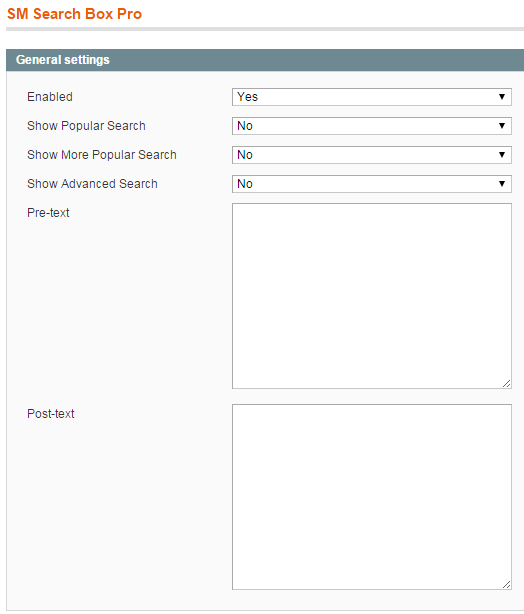Click the Show More Popular Search label
Image resolution: width=524 pixels, height=614 pixels.
(x=102, y=155)
